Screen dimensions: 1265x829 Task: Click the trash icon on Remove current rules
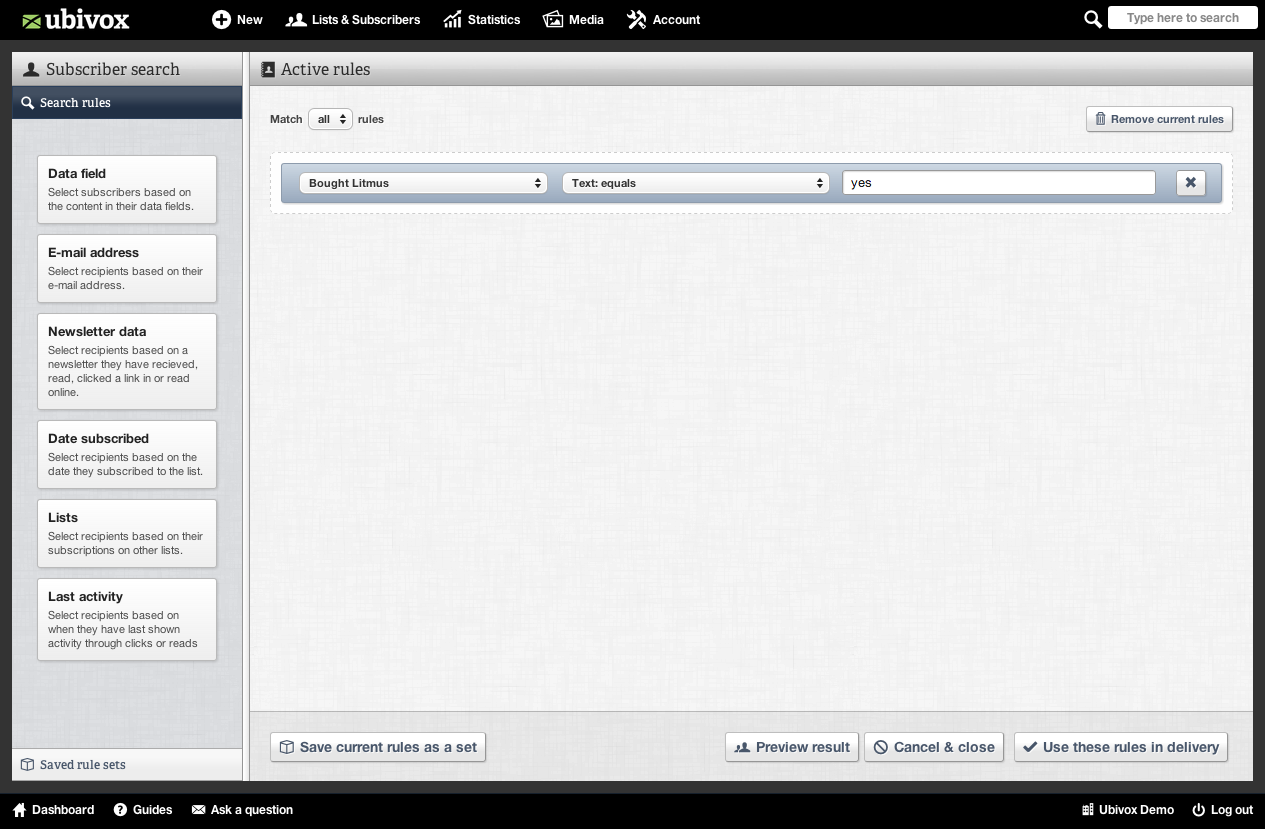[1101, 119]
